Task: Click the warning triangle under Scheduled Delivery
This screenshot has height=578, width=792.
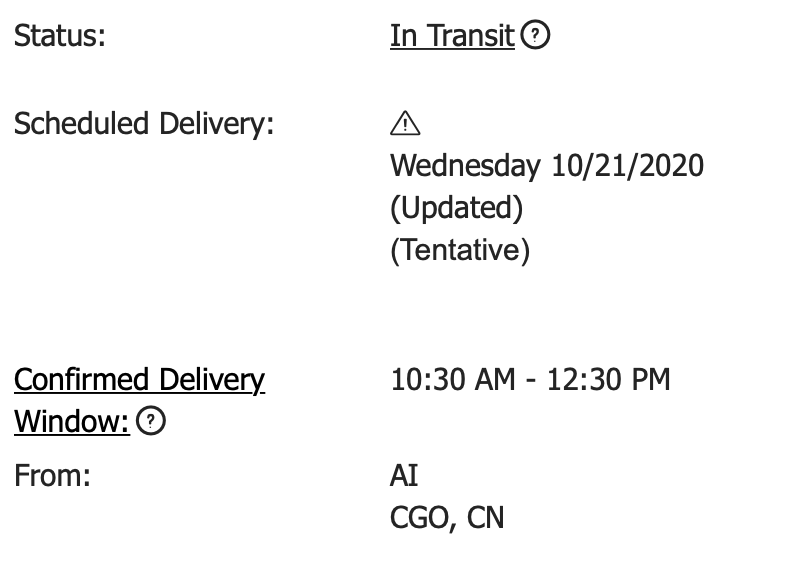Action: tap(405, 123)
